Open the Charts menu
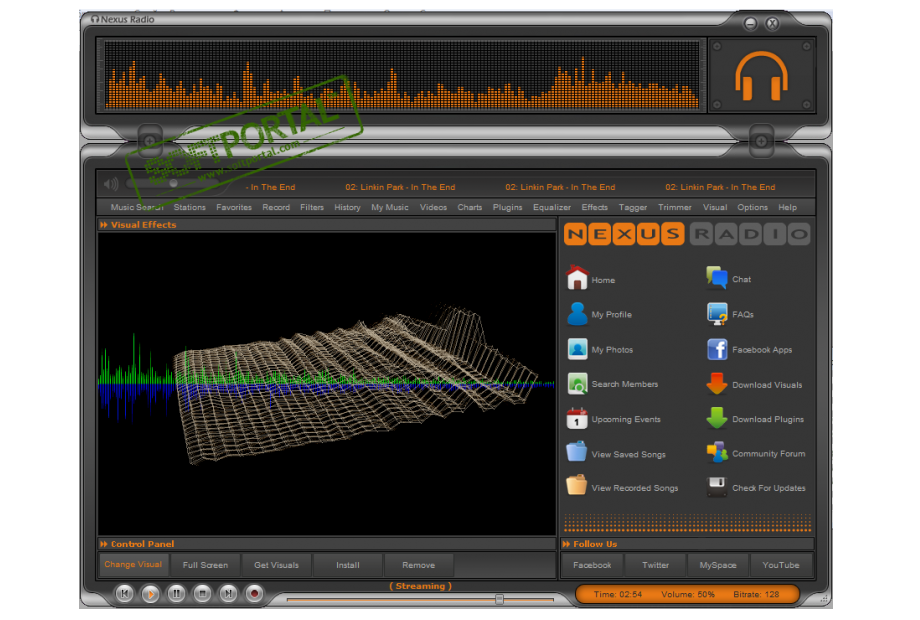Image resolution: width=920 pixels, height=620 pixels. click(469, 207)
